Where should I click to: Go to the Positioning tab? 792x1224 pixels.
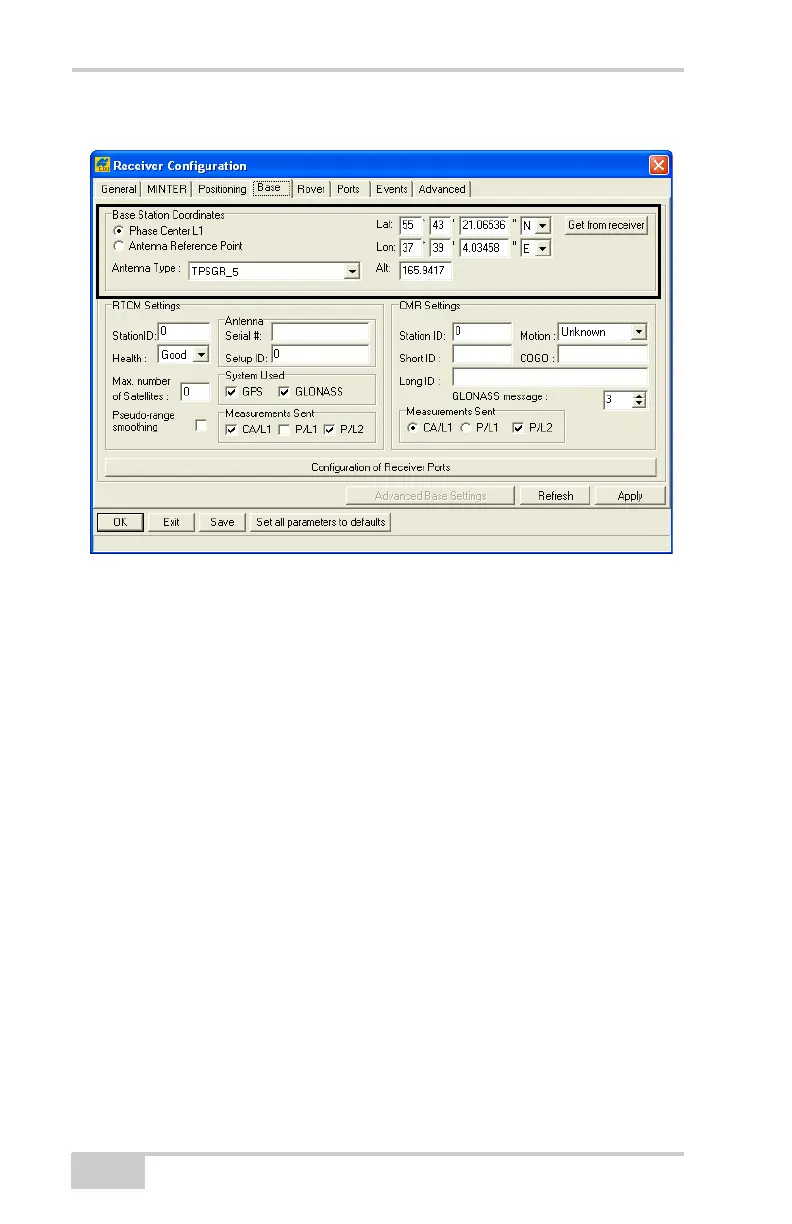(222, 189)
